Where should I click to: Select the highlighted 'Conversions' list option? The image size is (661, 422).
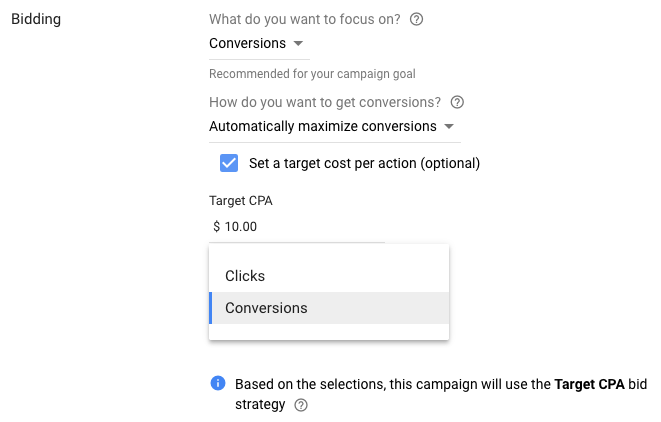pyautogui.click(x=329, y=308)
